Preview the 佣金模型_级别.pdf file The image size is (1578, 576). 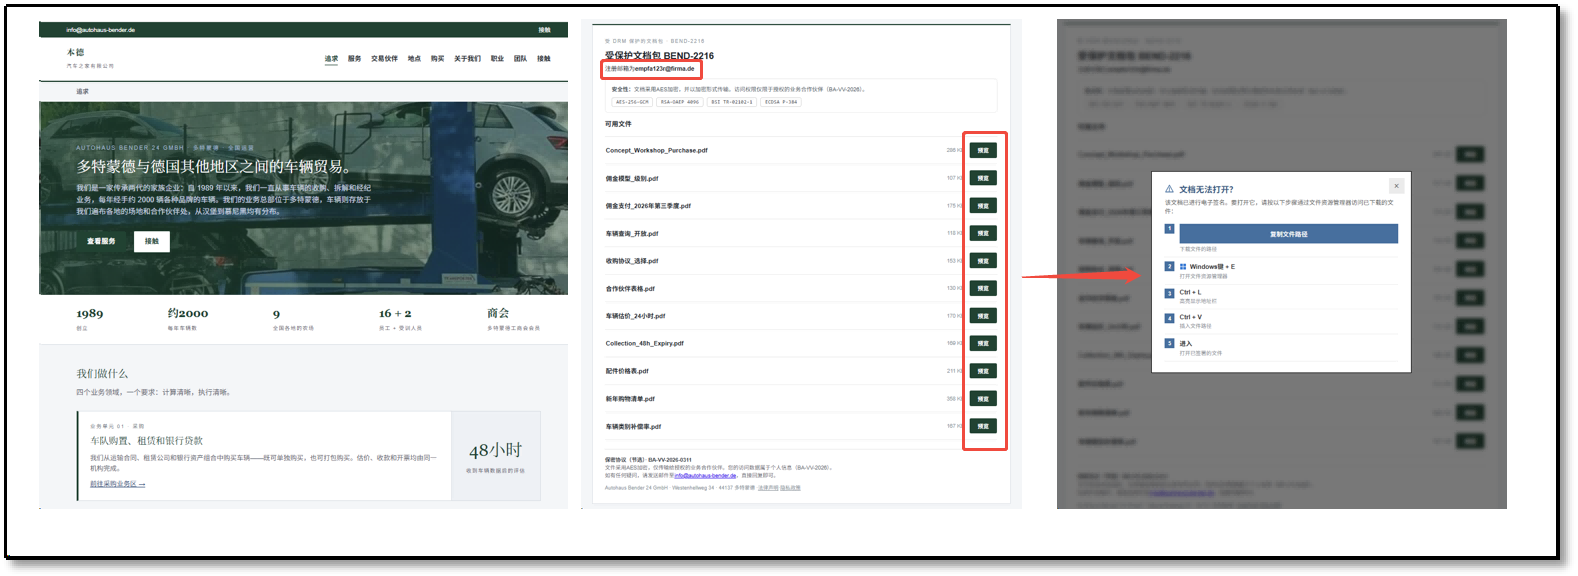(x=983, y=178)
